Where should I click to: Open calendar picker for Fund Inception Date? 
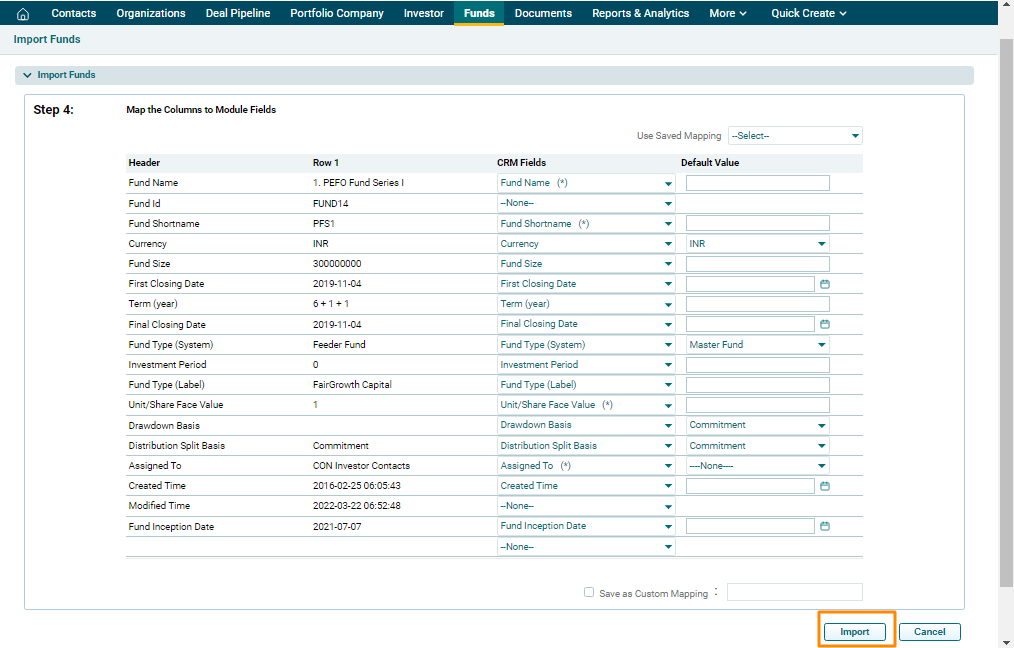[825, 526]
